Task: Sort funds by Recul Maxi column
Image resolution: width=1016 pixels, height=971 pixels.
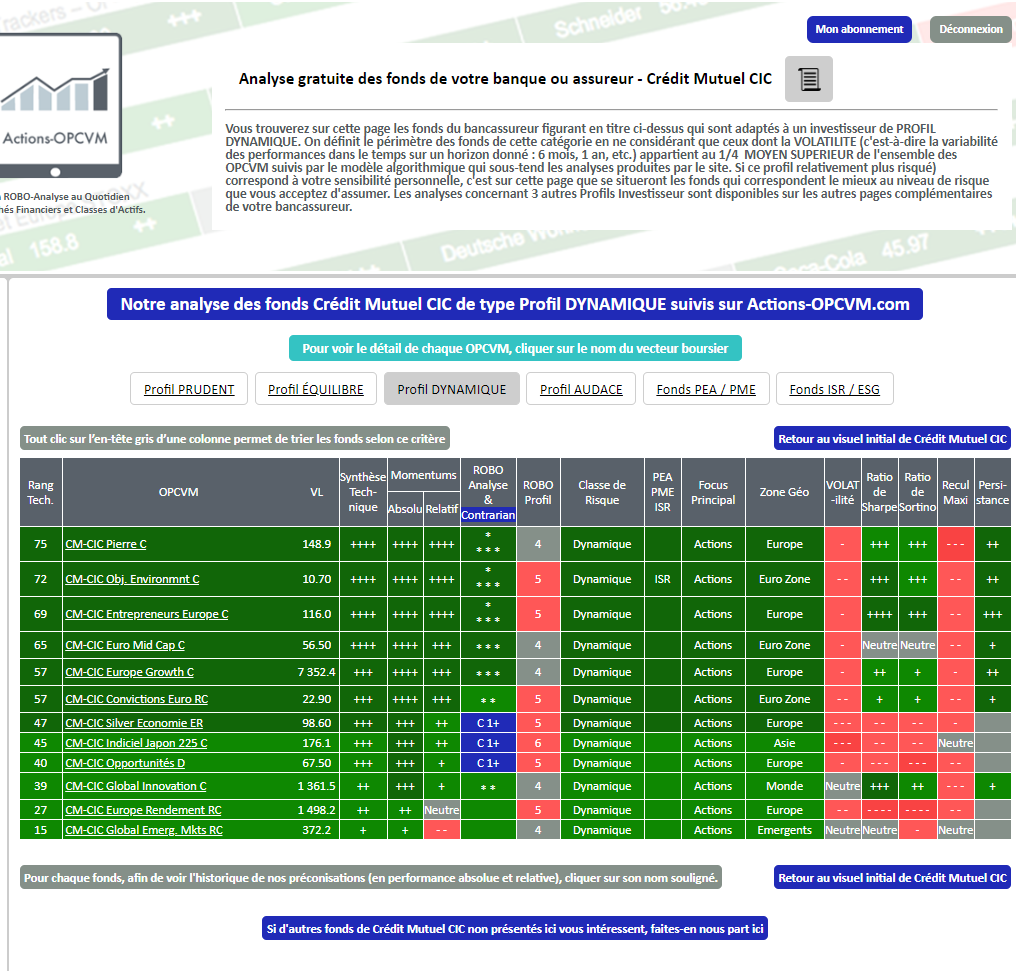Action: (955, 492)
